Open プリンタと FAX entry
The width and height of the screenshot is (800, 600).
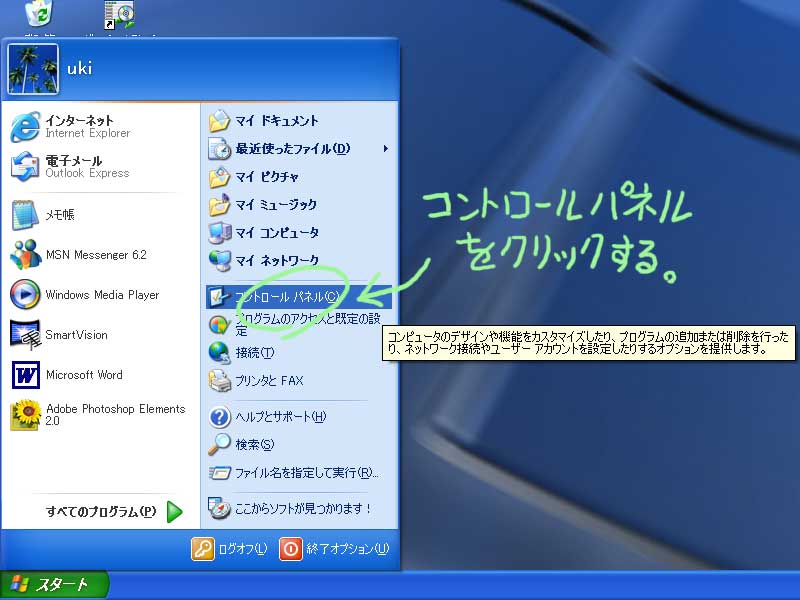point(268,381)
